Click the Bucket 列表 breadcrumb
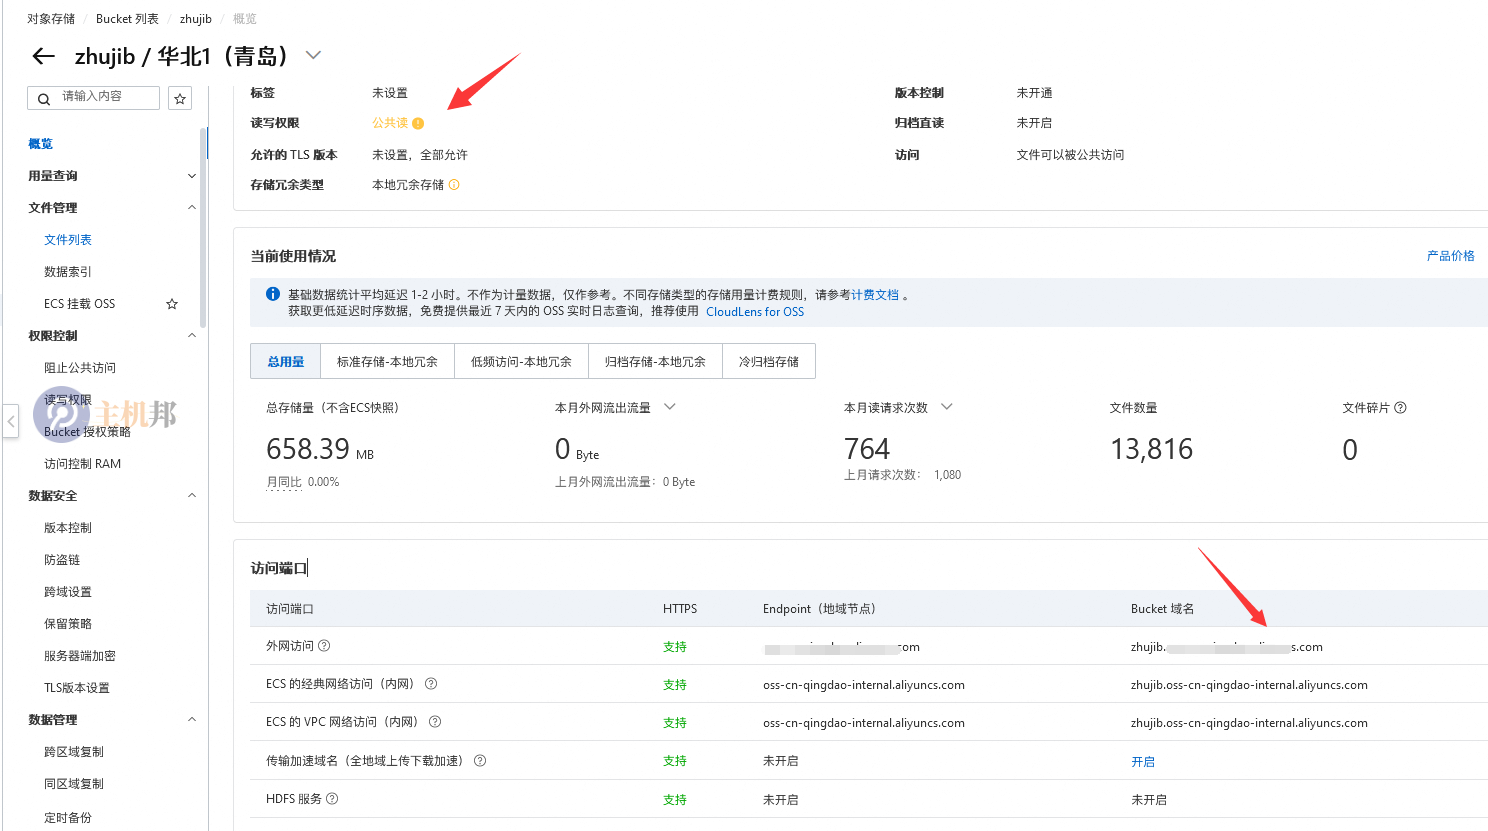Viewport: 1488px width, 831px height. pyautogui.click(x=127, y=19)
